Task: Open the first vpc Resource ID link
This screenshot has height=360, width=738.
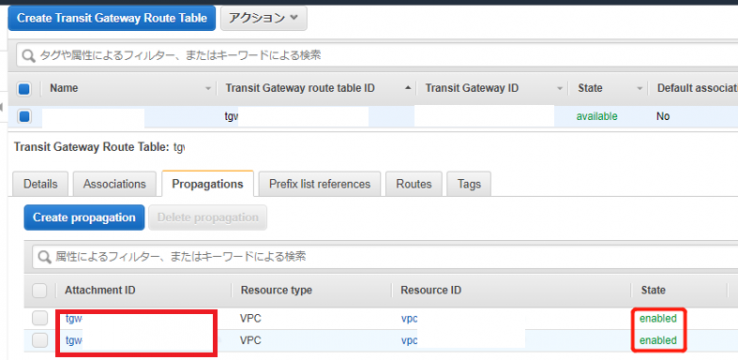Action: tap(409, 319)
